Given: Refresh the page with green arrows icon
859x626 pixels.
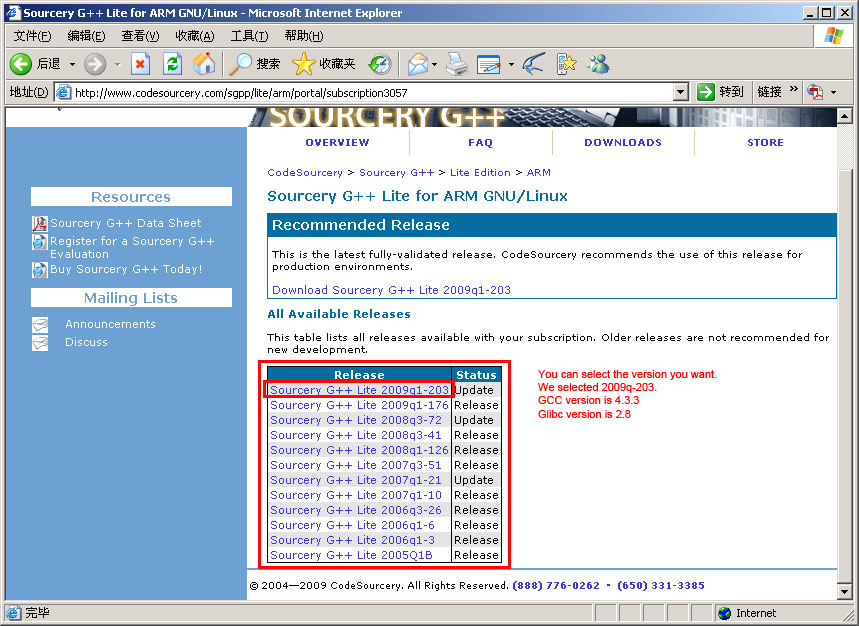Looking at the screenshot, I should [173, 64].
